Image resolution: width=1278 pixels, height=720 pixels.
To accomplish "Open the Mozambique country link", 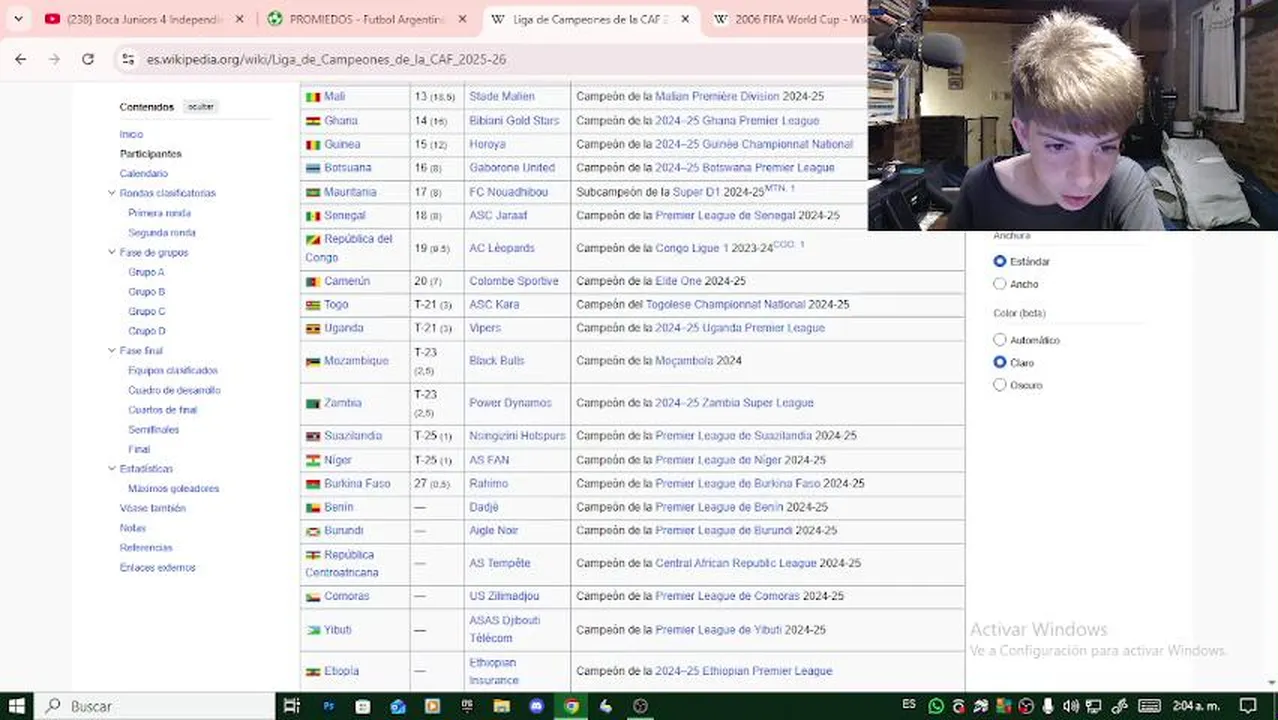I will [356, 361].
